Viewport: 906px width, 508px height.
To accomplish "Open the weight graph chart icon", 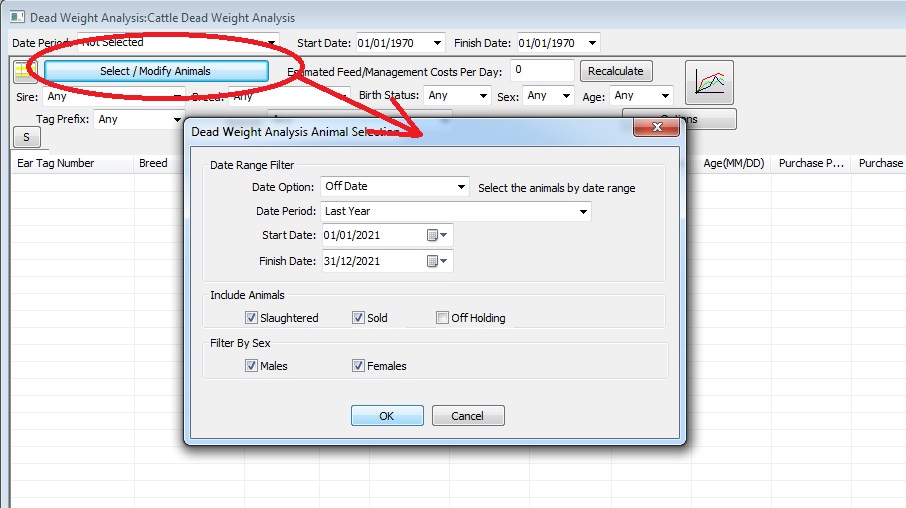I will click(x=709, y=83).
